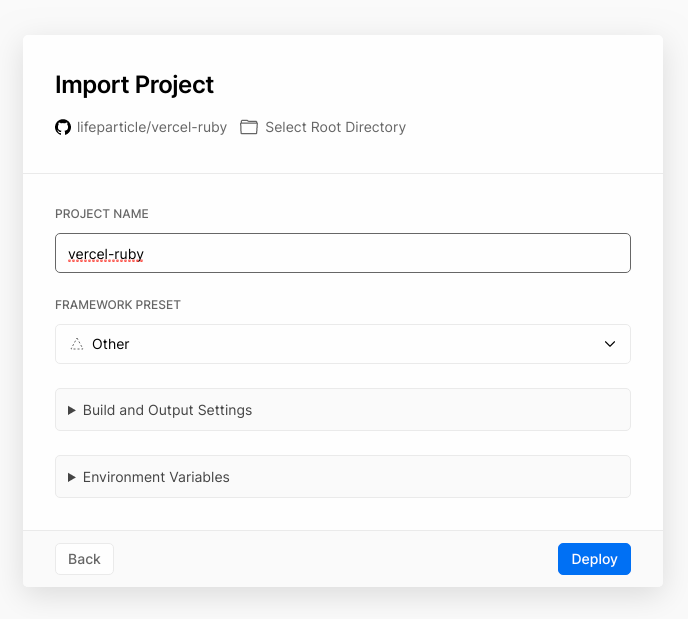Click the chevron arrow on Framework Preset
This screenshot has height=619, width=688.
click(x=610, y=344)
